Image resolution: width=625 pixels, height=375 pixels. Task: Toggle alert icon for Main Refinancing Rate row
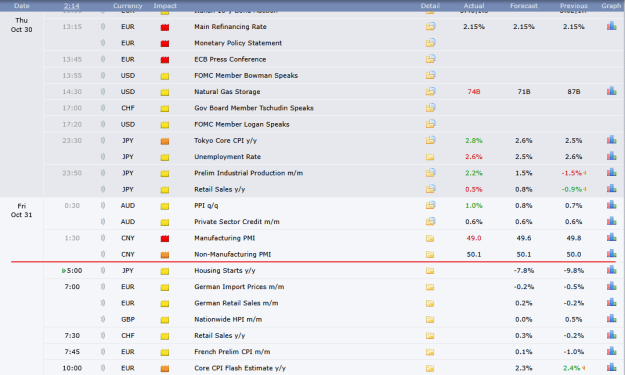(103, 27)
